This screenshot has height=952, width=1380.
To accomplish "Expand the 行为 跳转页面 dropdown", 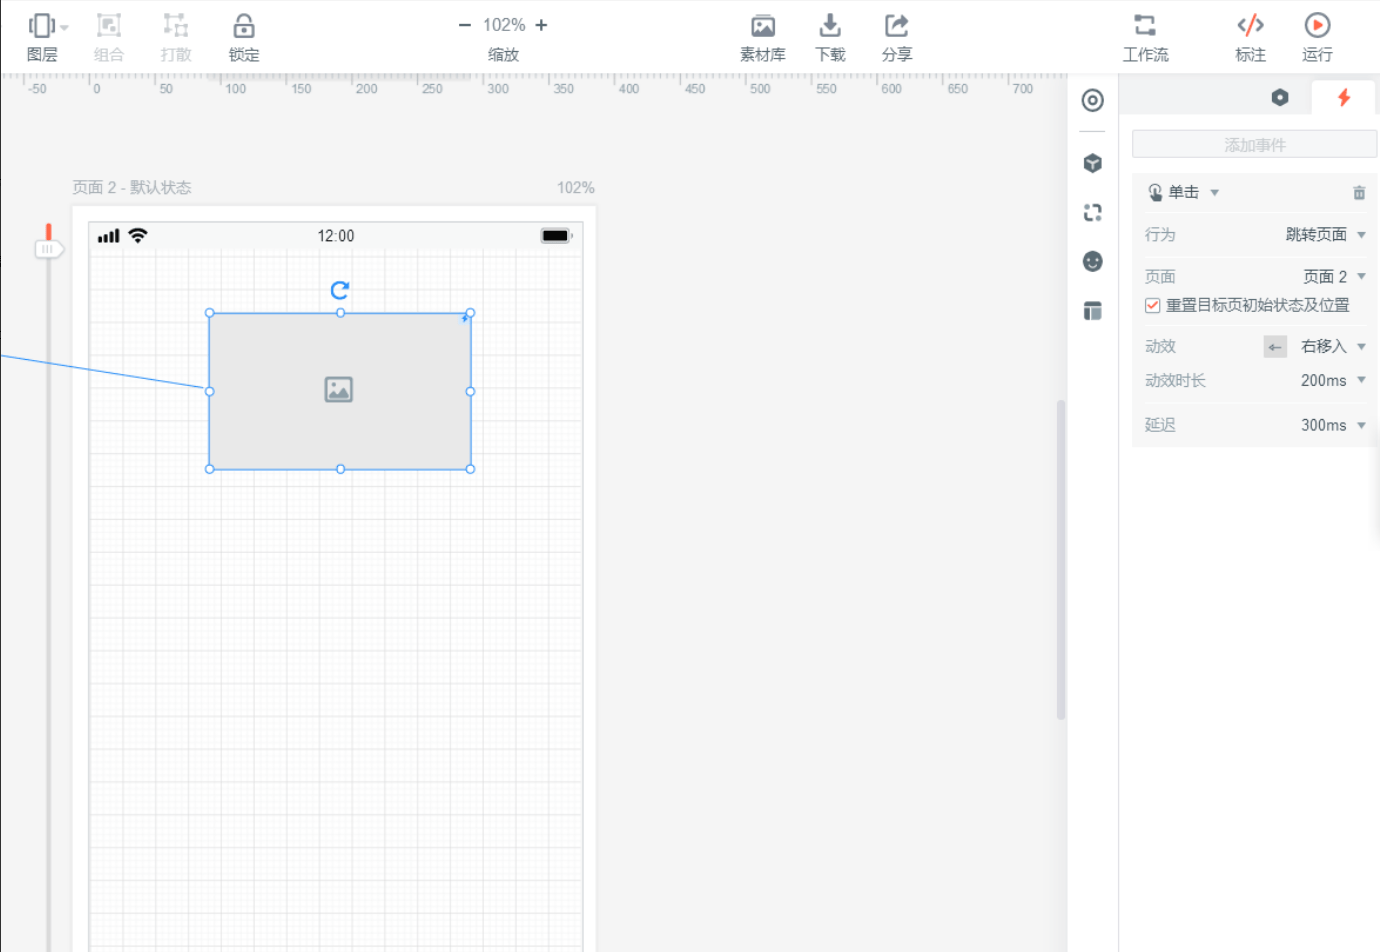I will point(1326,235).
